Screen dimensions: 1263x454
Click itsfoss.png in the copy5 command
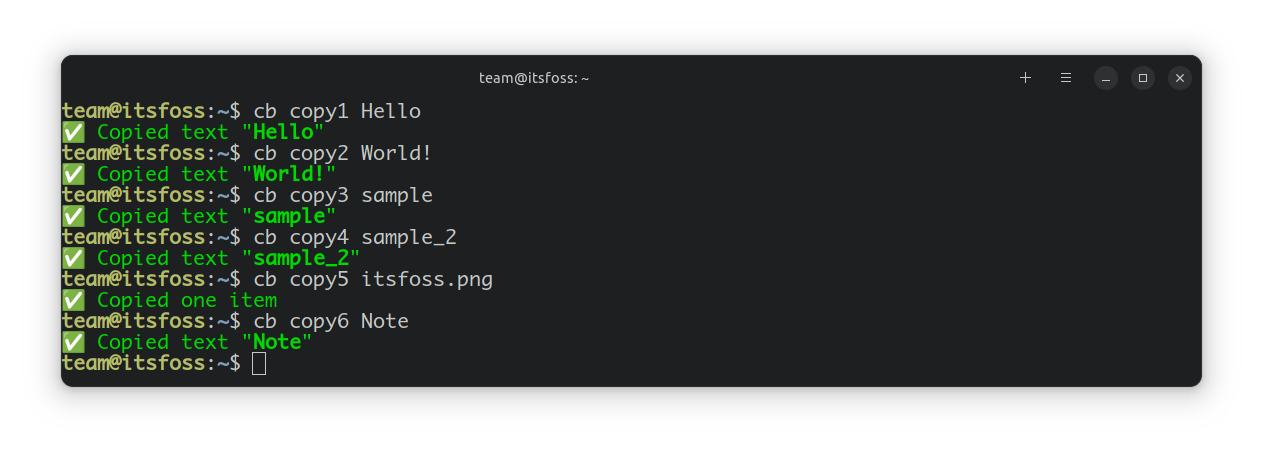427,279
